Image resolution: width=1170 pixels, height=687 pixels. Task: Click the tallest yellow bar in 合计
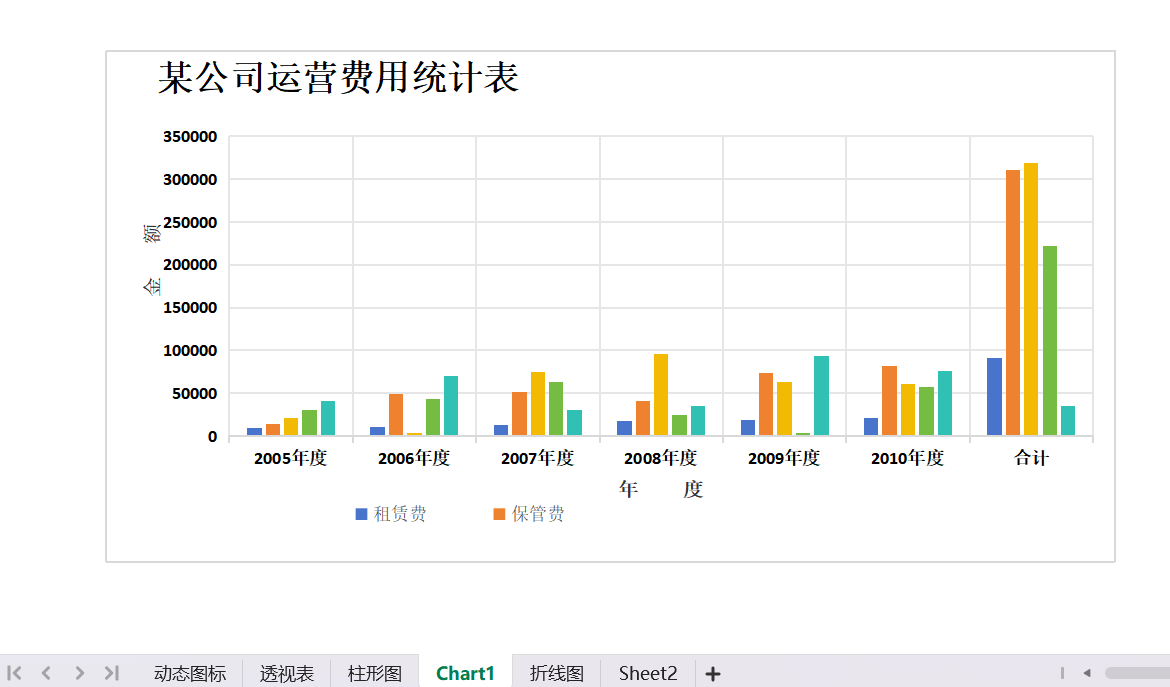click(x=1031, y=300)
